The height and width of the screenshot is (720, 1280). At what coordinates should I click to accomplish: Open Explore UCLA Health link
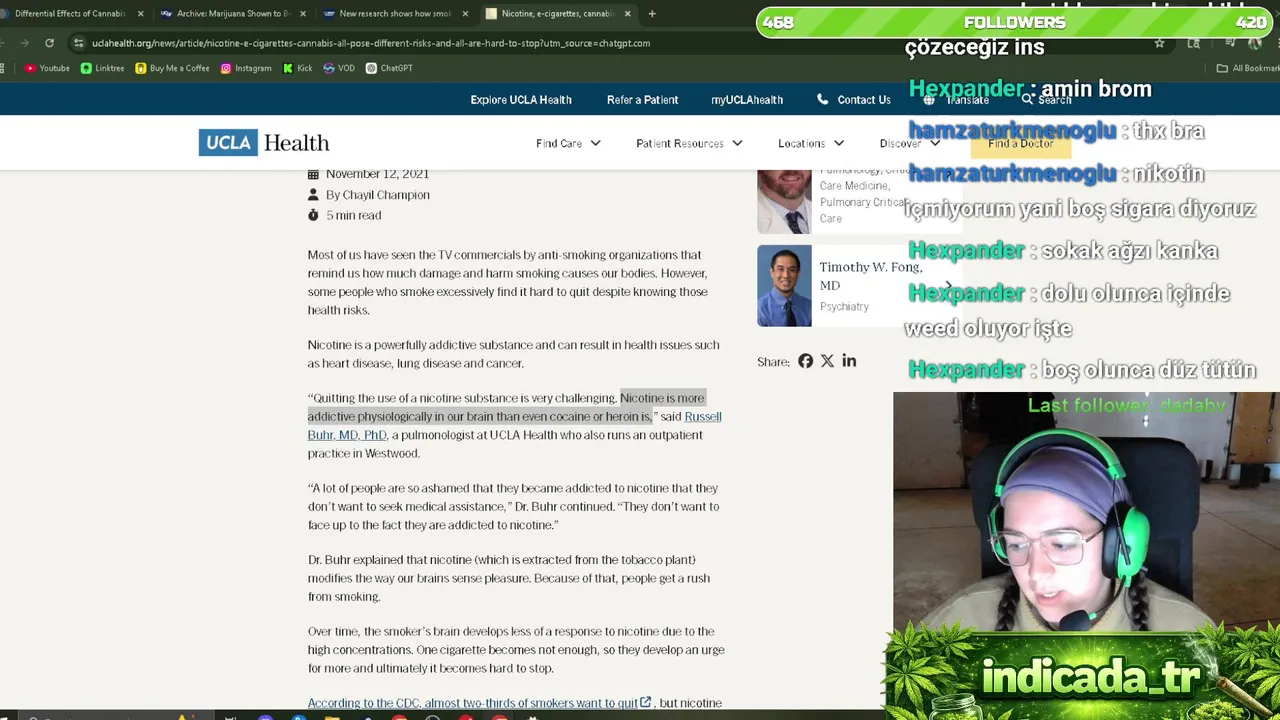click(521, 100)
